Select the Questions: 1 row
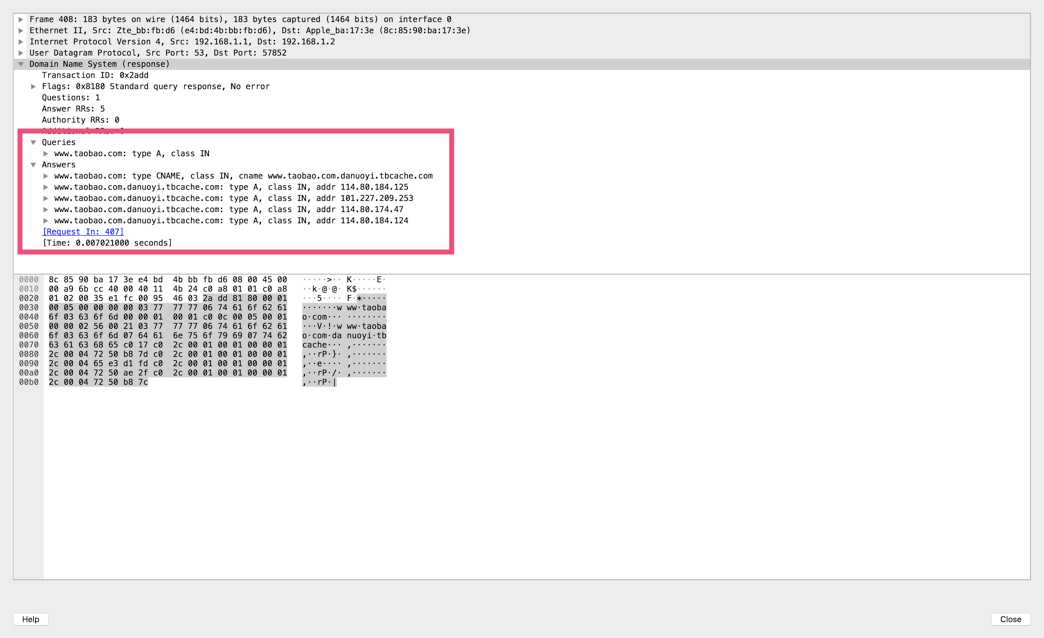The height and width of the screenshot is (638, 1044). tap(71, 98)
